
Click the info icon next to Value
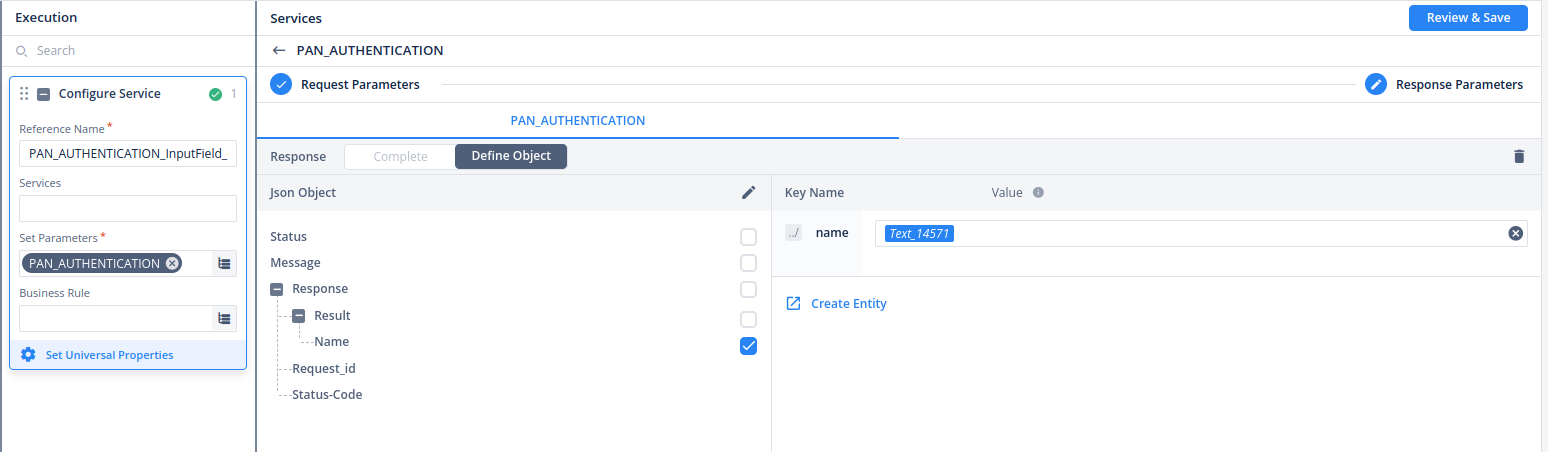(x=1038, y=193)
